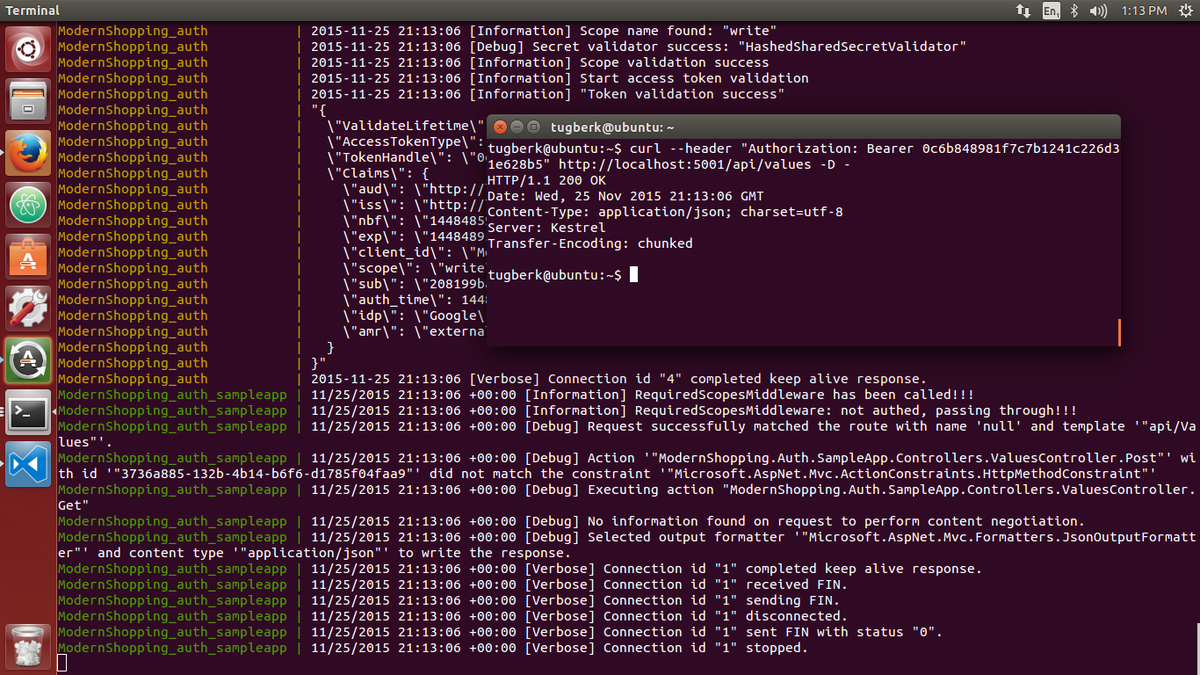Click Request successfully matched the route line
Viewport: 1200px width, 675px height.
coord(627,434)
